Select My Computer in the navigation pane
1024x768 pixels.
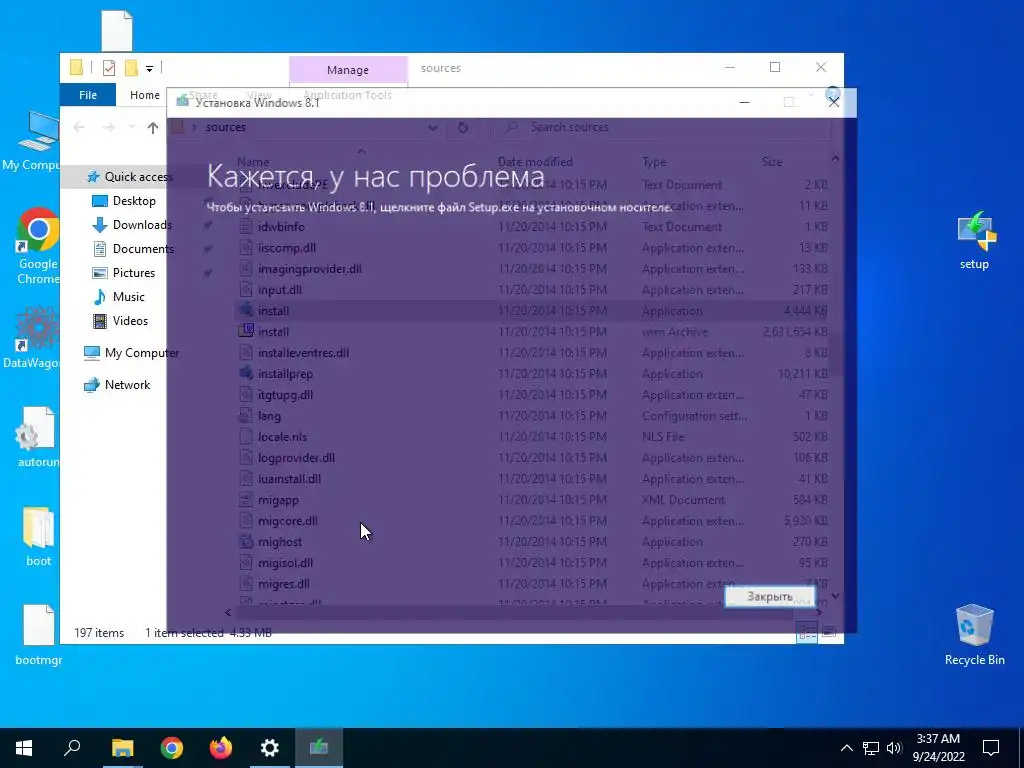point(141,353)
